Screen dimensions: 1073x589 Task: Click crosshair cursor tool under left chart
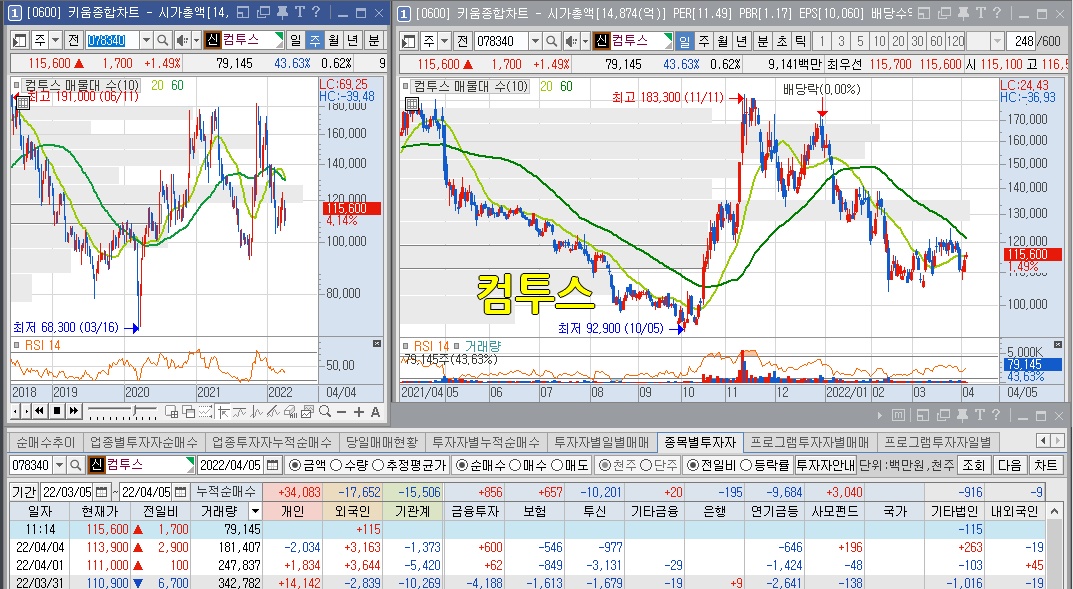point(223,411)
